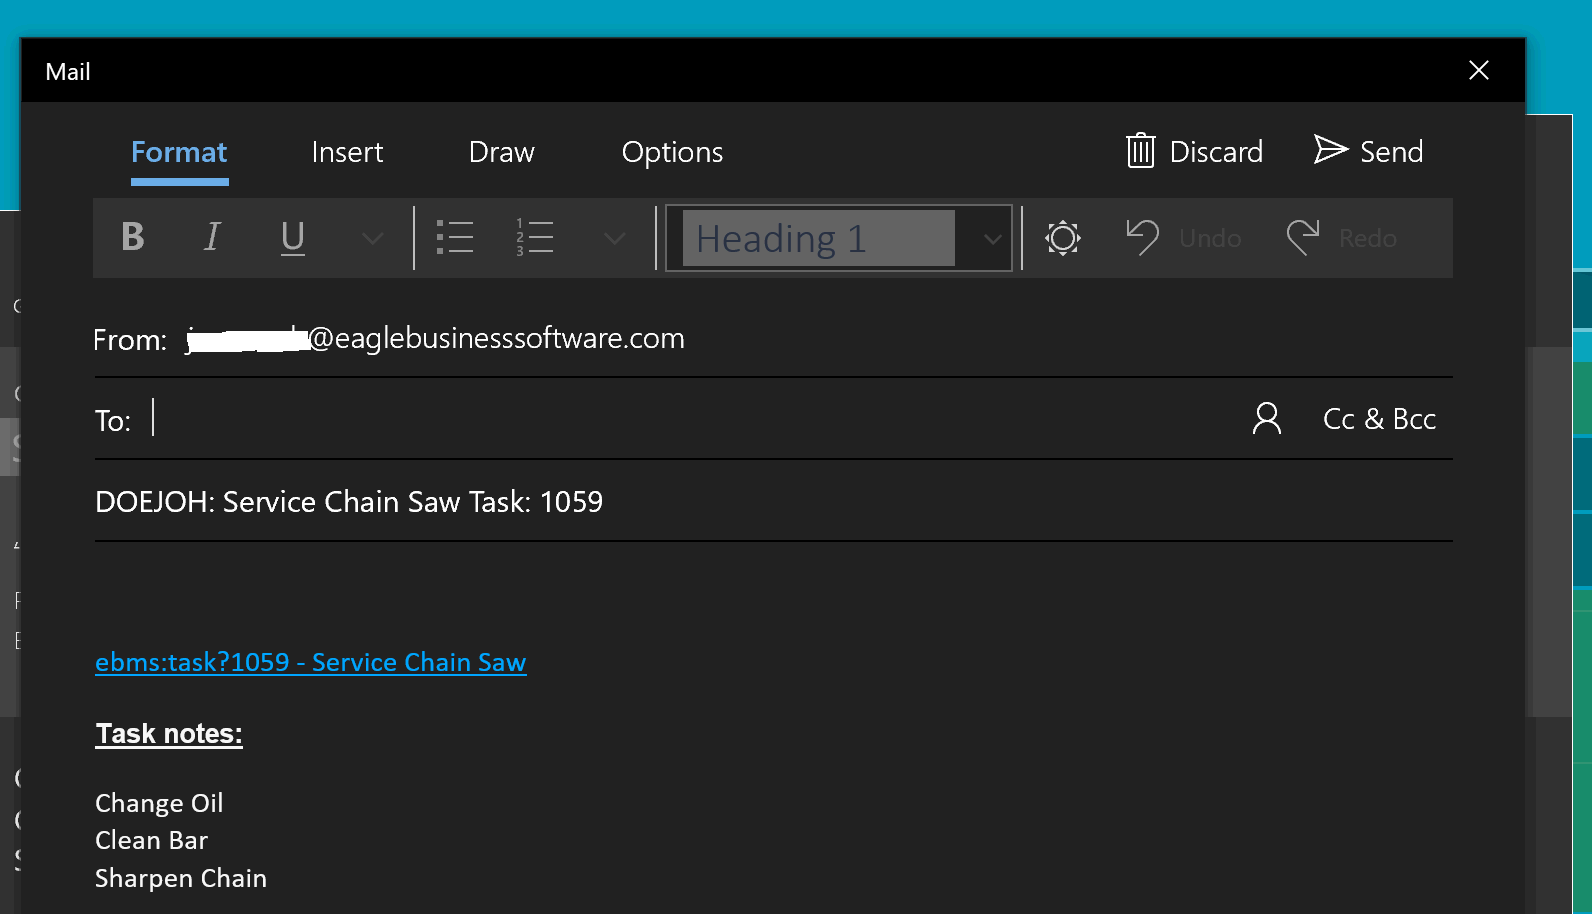Insert a numbered list
1592x915 pixels.
coord(535,238)
